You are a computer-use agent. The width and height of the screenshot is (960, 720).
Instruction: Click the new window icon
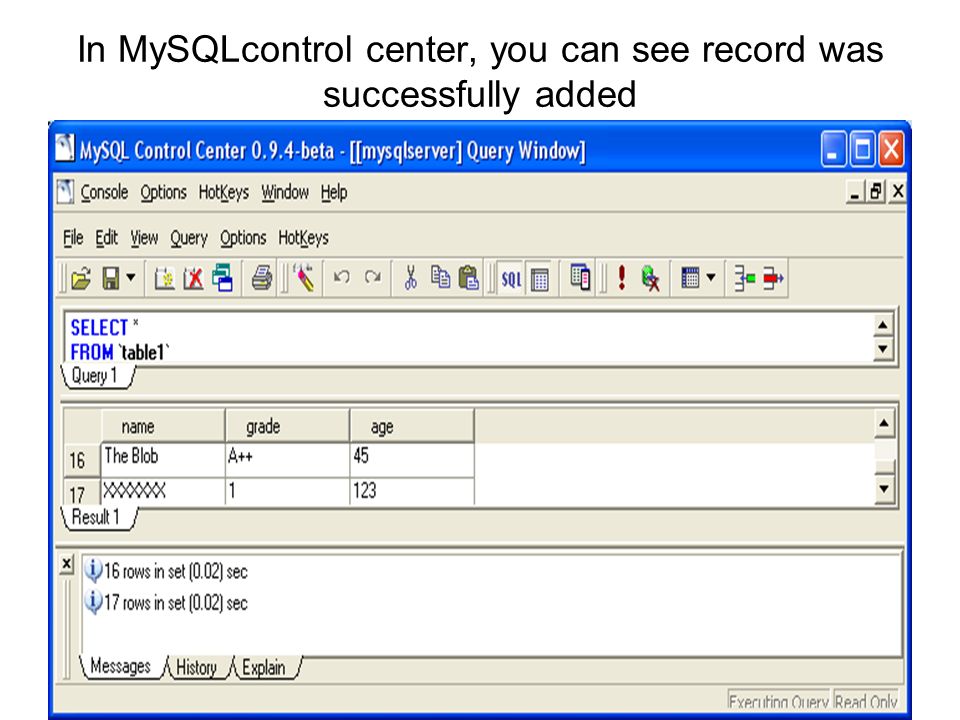(222, 278)
